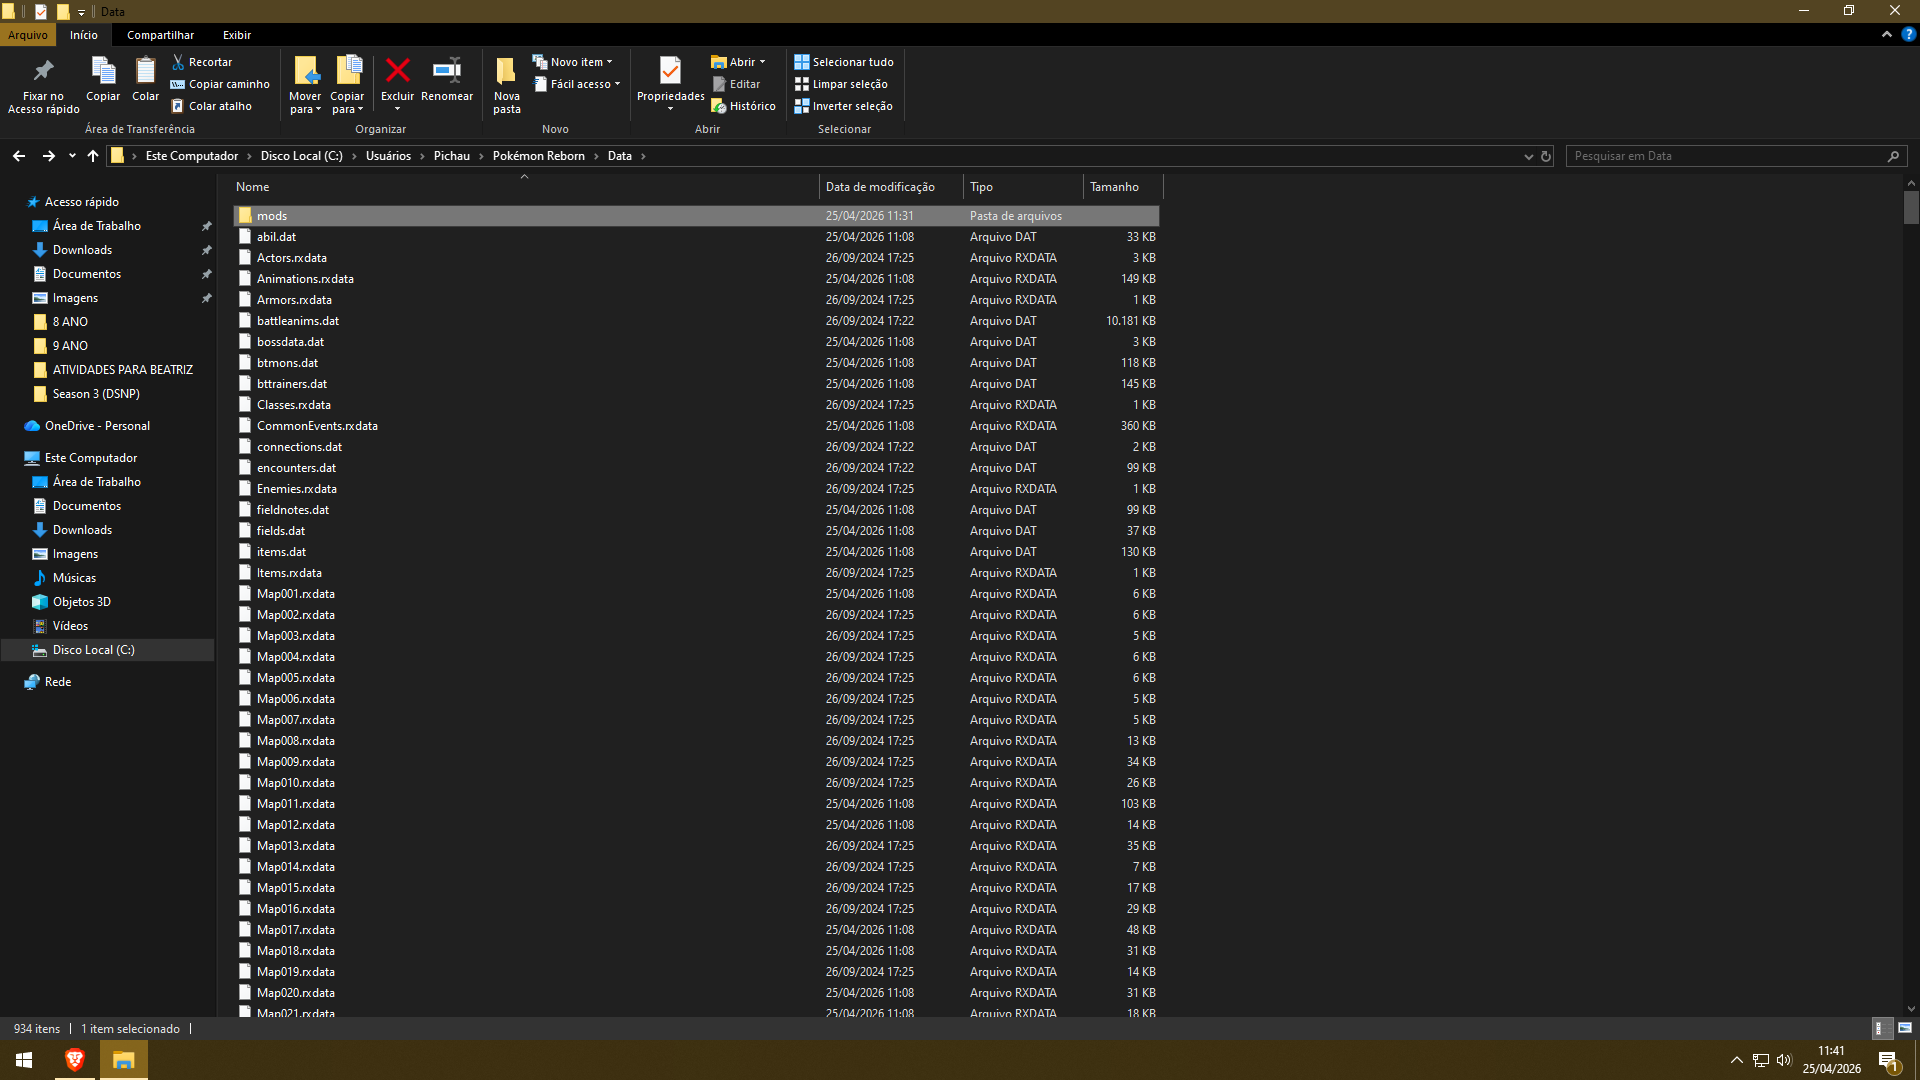Switch to details view in status bar
The height and width of the screenshot is (1080, 1920).
click(1880, 1028)
